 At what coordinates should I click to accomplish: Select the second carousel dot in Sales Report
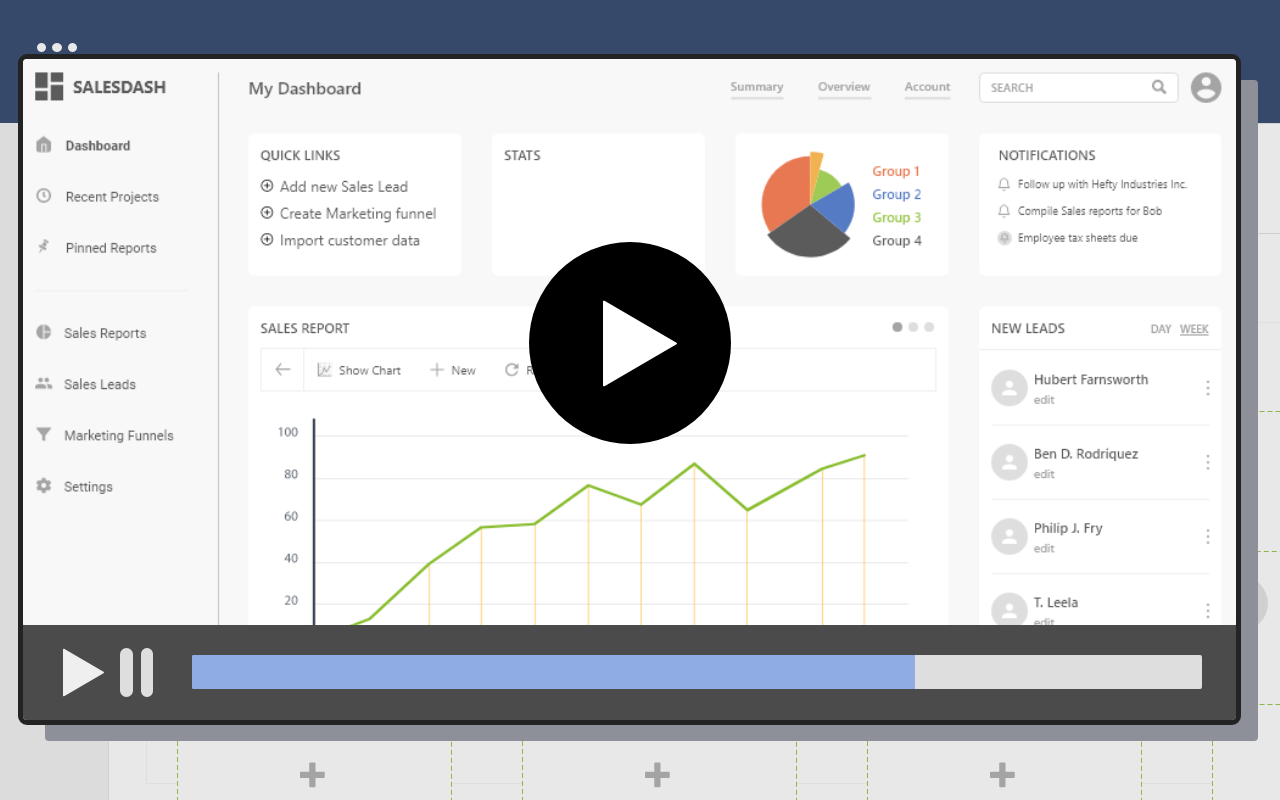pos(912,326)
